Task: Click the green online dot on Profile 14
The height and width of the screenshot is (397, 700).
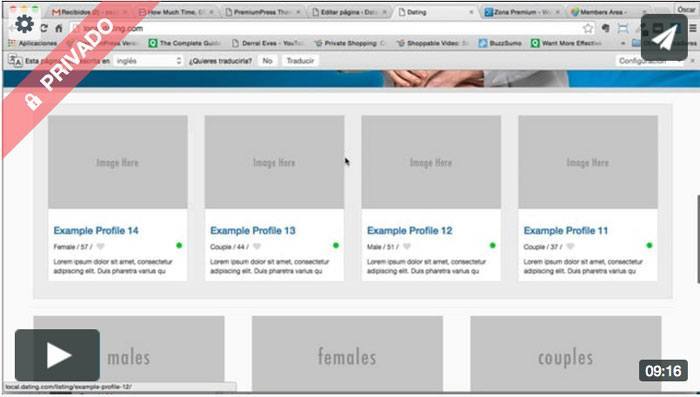Action: click(x=179, y=245)
